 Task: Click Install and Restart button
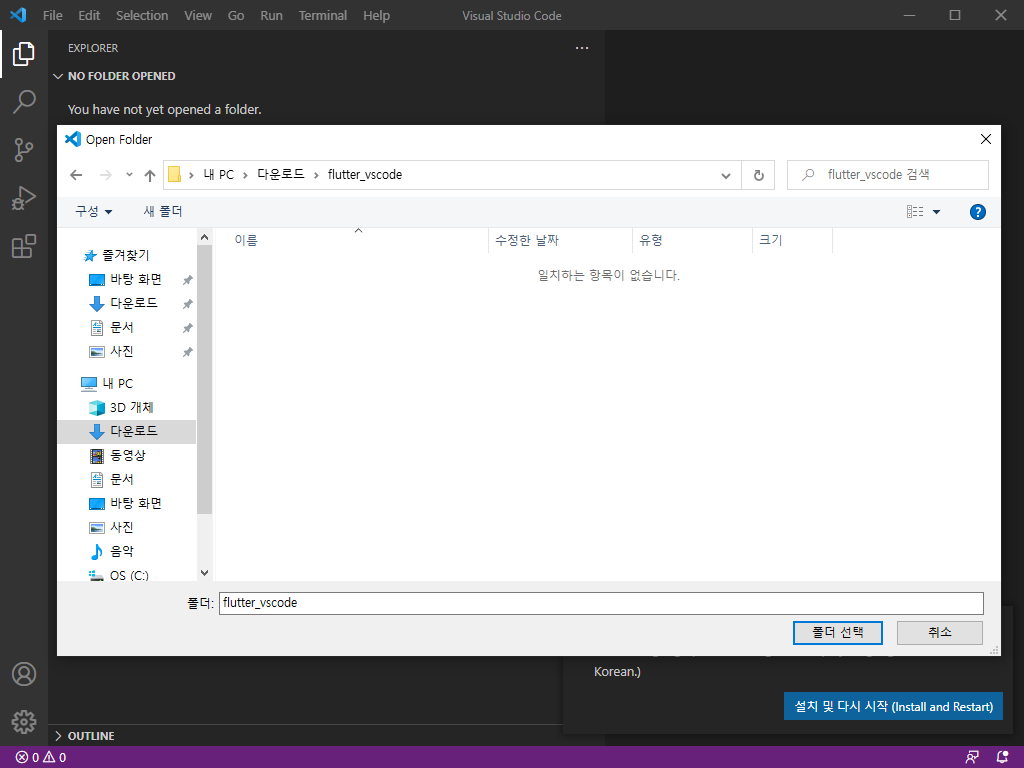click(893, 707)
